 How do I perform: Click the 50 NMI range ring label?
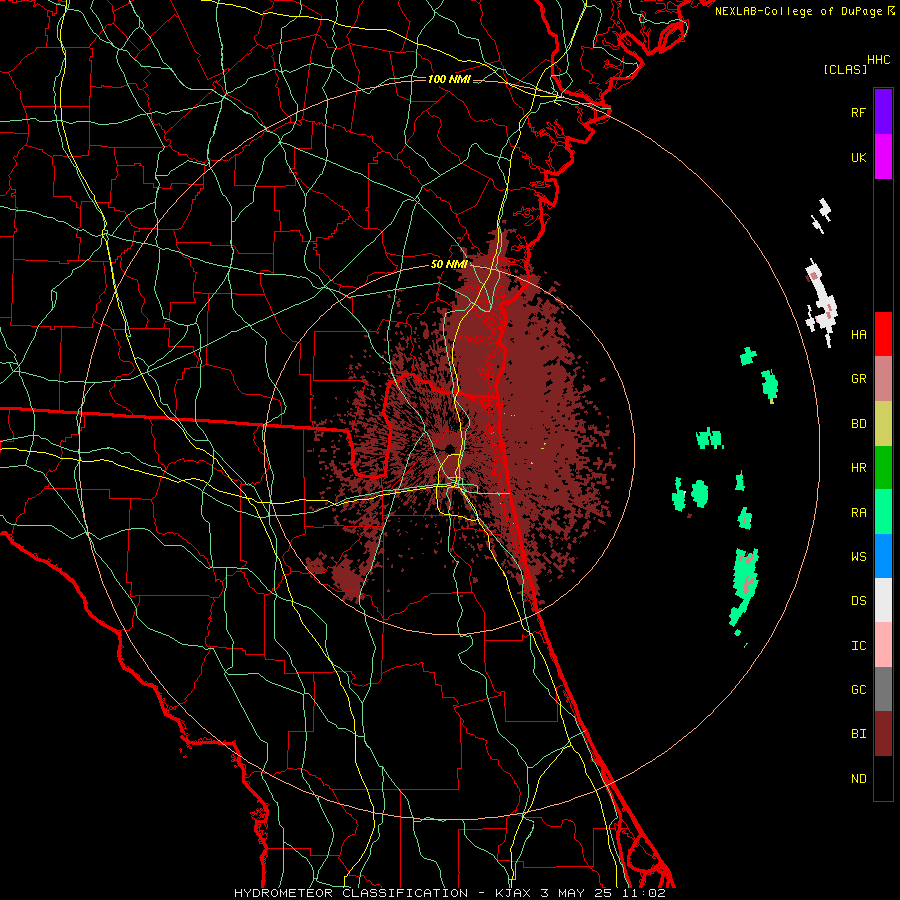tap(449, 264)
